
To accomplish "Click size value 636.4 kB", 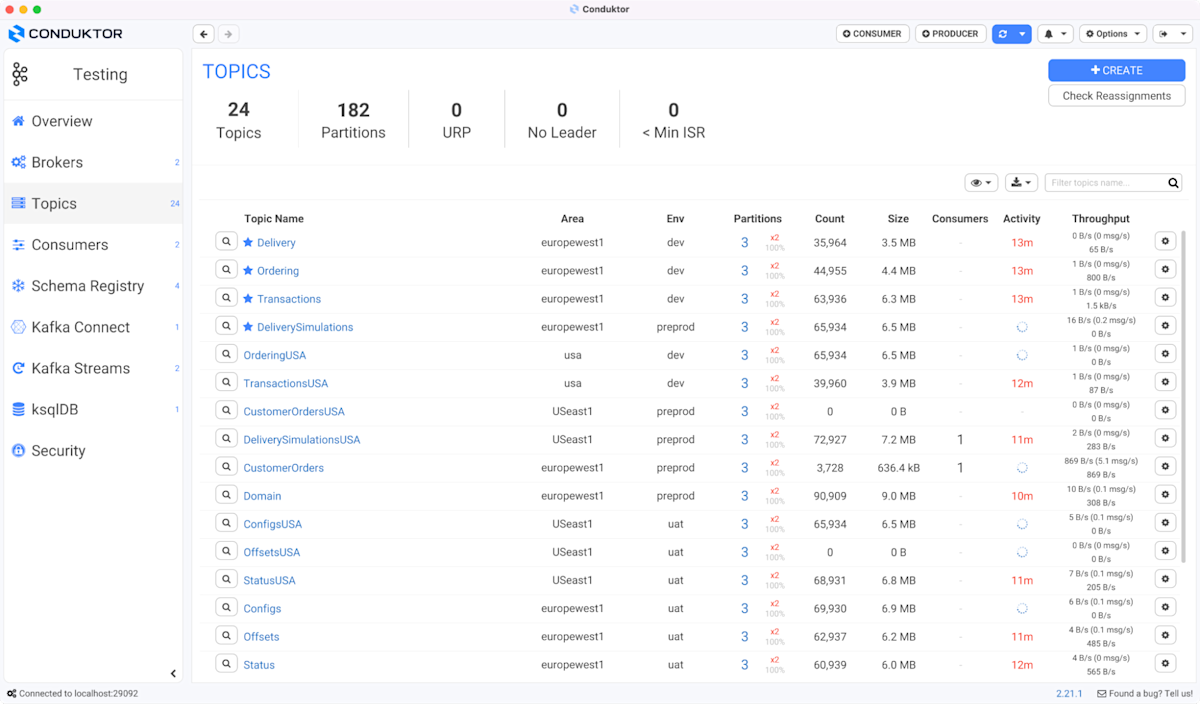I will pyautogui.click(x=898, y=467).
